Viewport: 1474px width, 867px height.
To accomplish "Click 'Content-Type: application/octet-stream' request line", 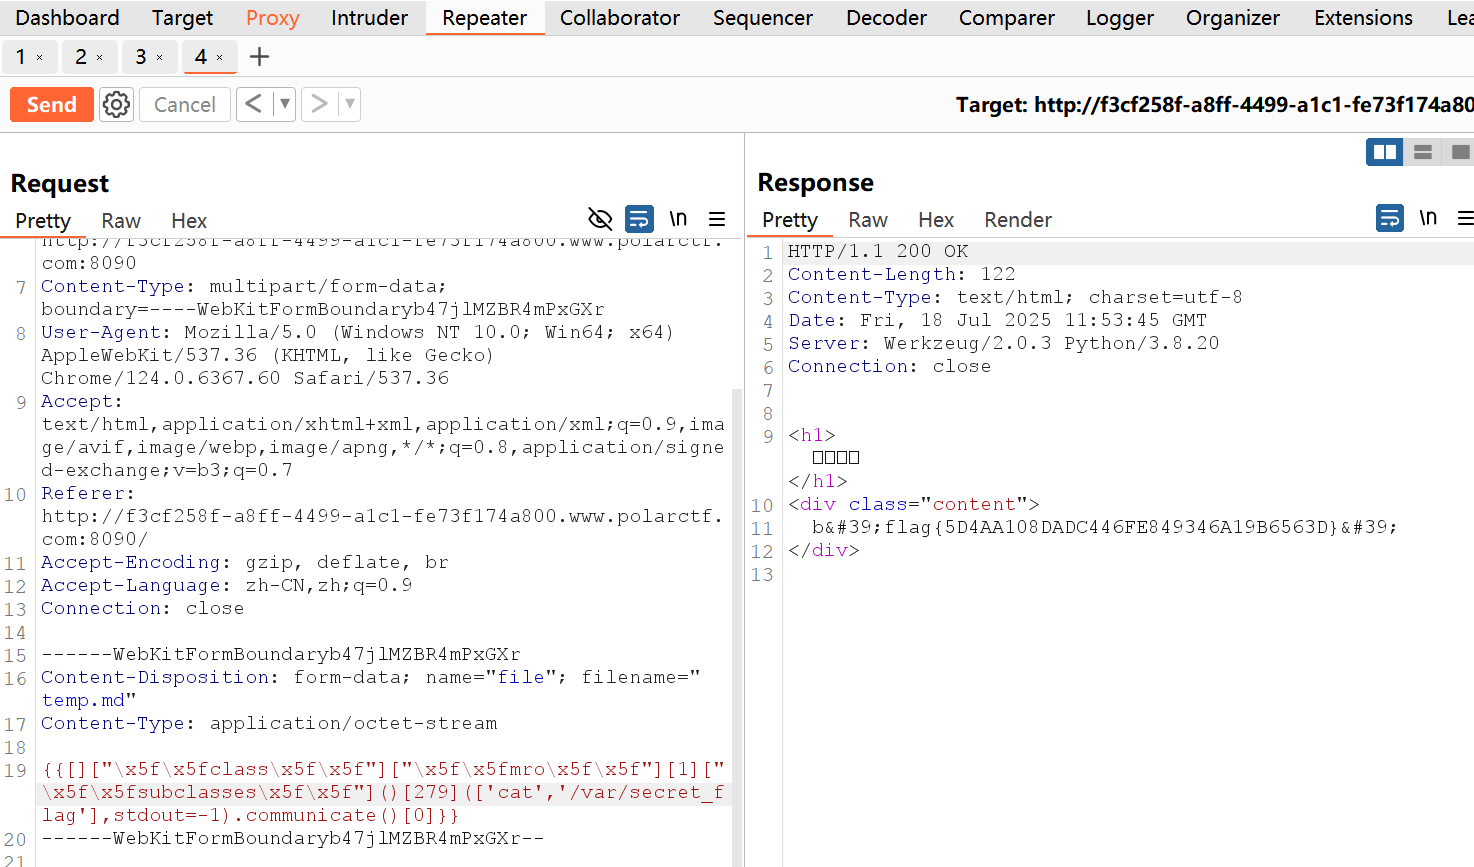I will (269, 723).
